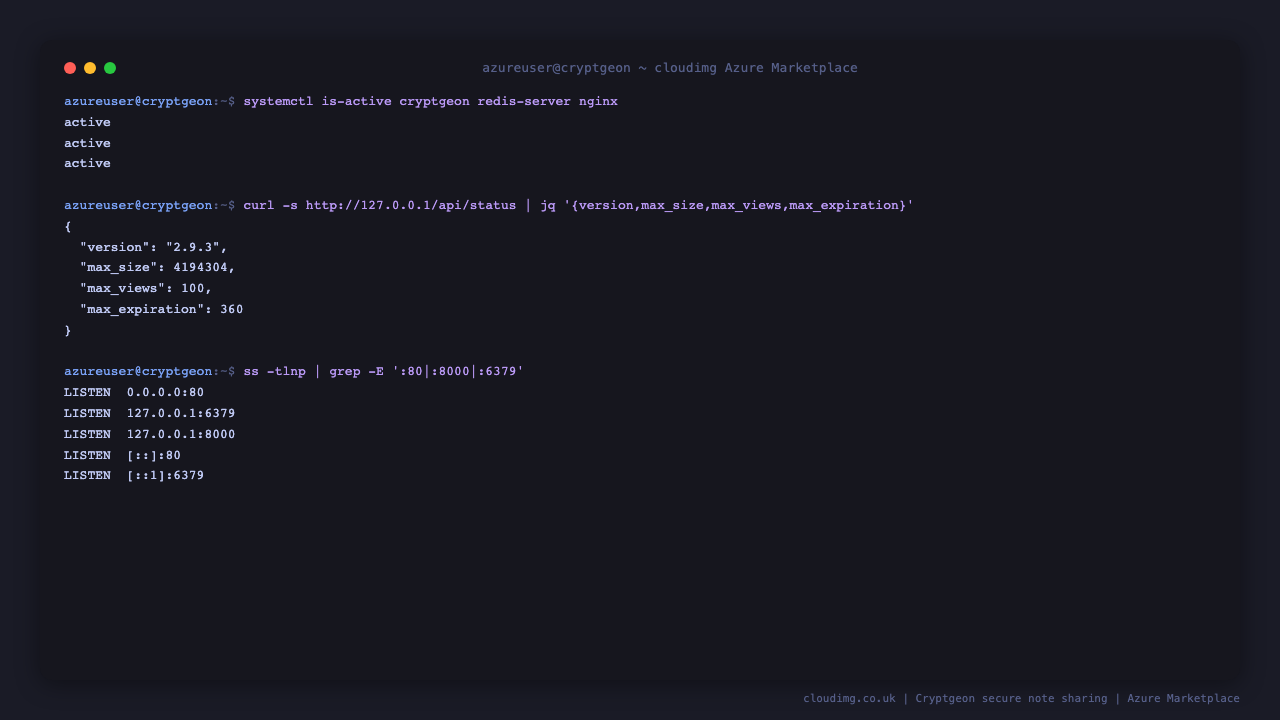This screenshot has height=720, width=1280.
Task: Click the opening brace of the JSON output
Action: [x=68, y=227]
